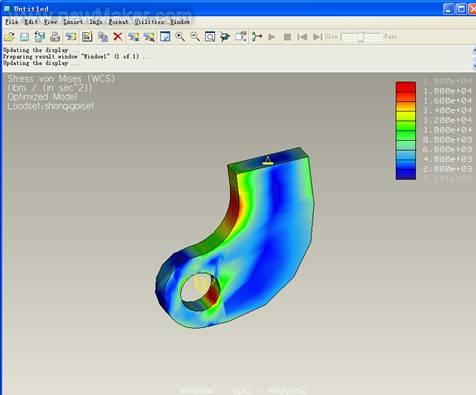Open the Utilities menu
This screenshot has width=476, height=395.
pos(149,22)
